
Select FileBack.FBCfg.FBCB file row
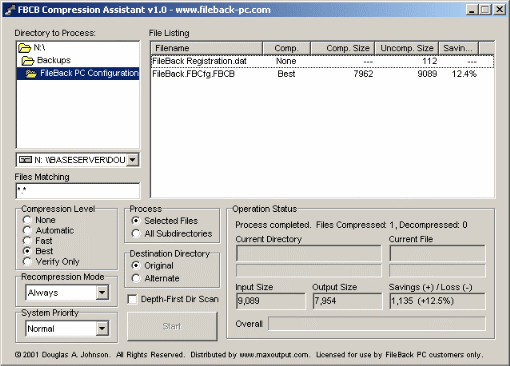pyautogui.click(x=322, y=74)
